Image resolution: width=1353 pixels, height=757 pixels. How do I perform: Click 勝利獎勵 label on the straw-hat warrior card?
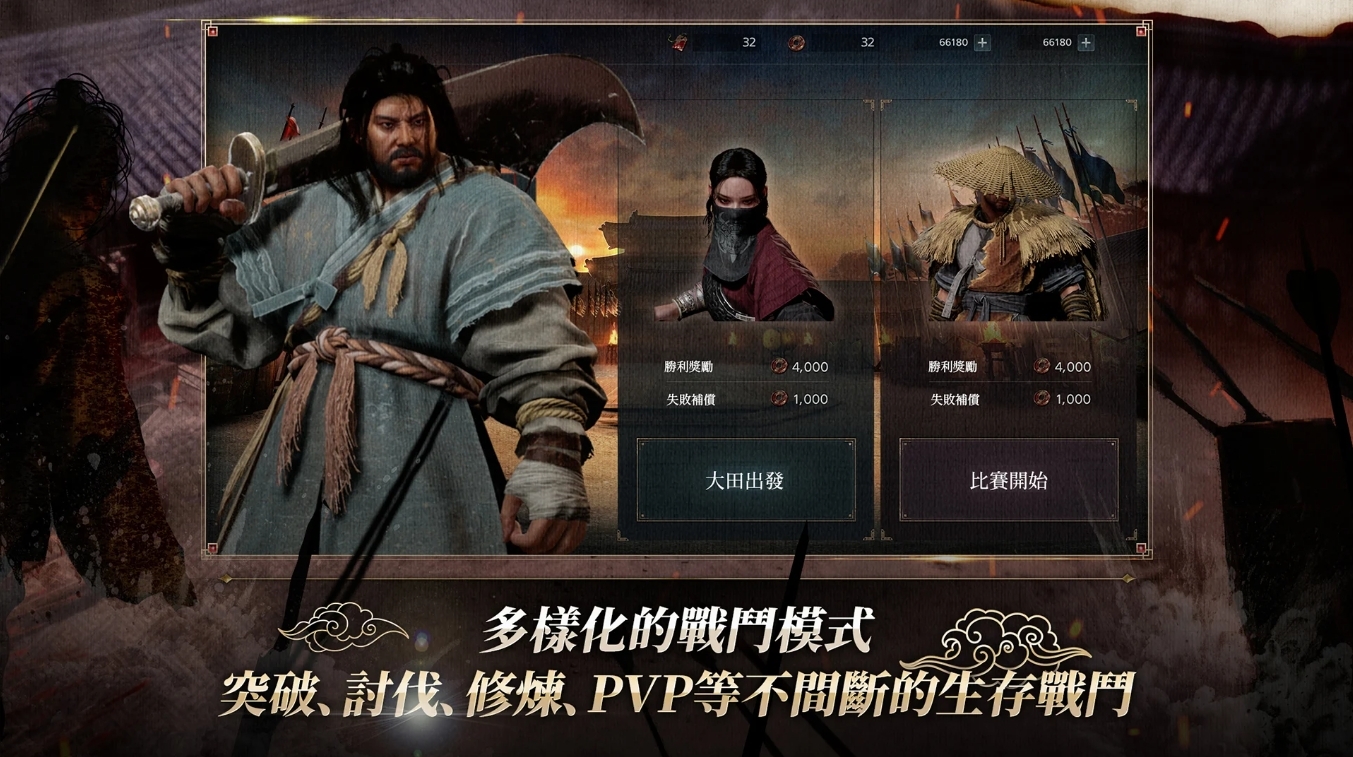pyautogui.click(x=953, y=367)
